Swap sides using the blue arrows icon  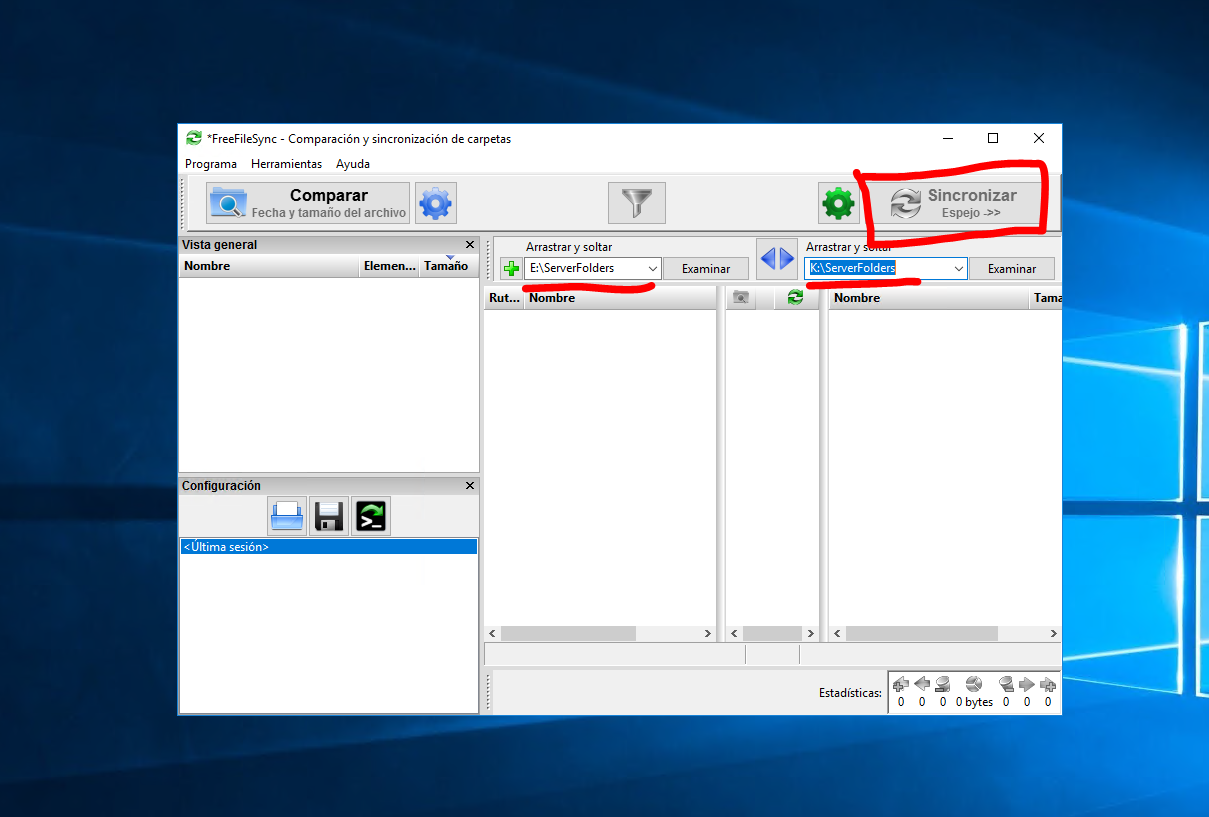pyautogui.click(x=777, y=259)
